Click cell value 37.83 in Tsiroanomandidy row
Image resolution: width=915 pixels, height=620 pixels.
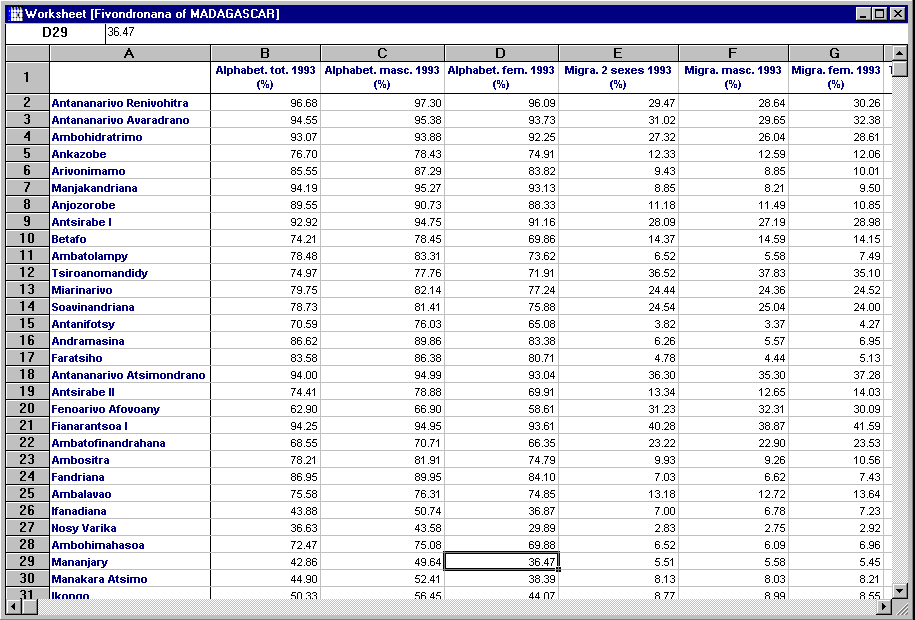(x=733, y=273)
